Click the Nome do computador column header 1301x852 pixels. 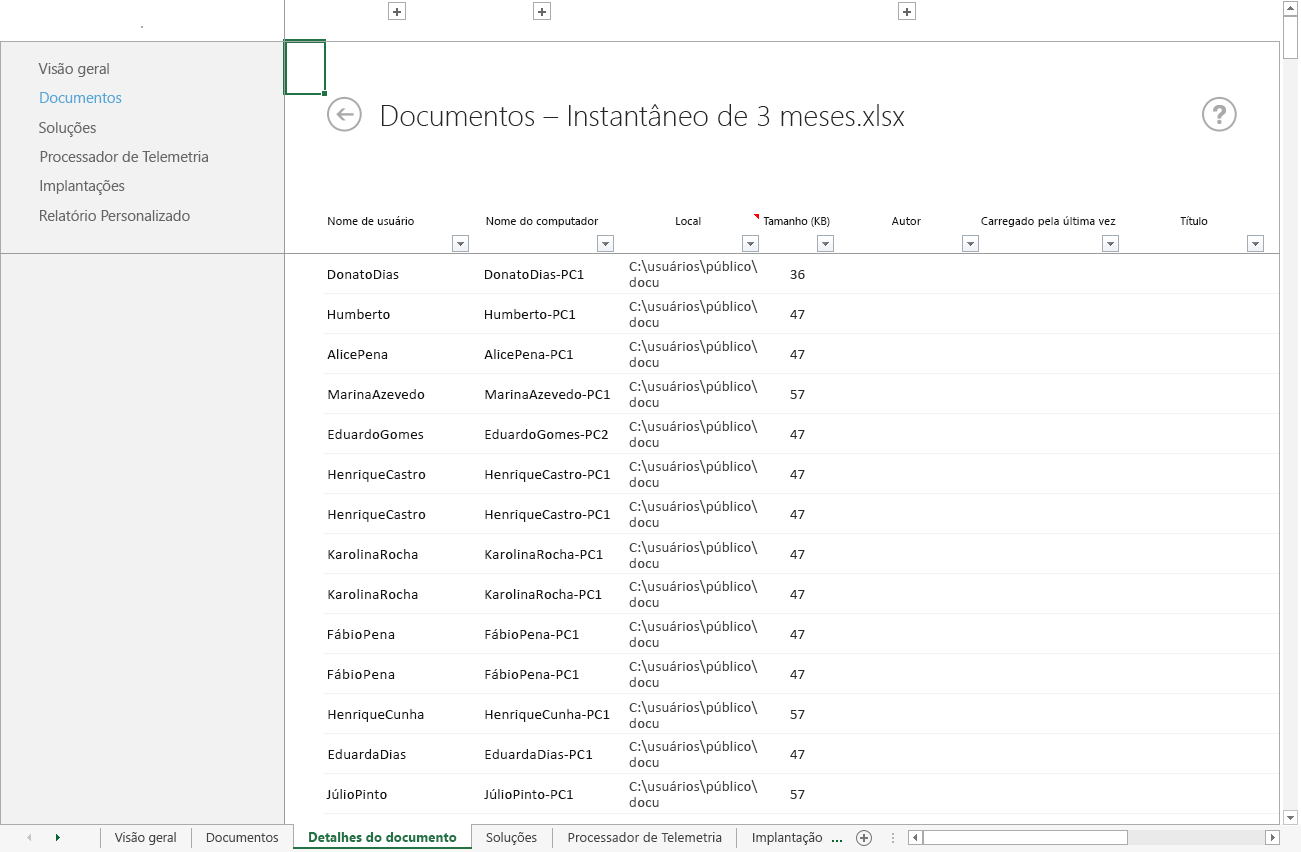point(542,221)
